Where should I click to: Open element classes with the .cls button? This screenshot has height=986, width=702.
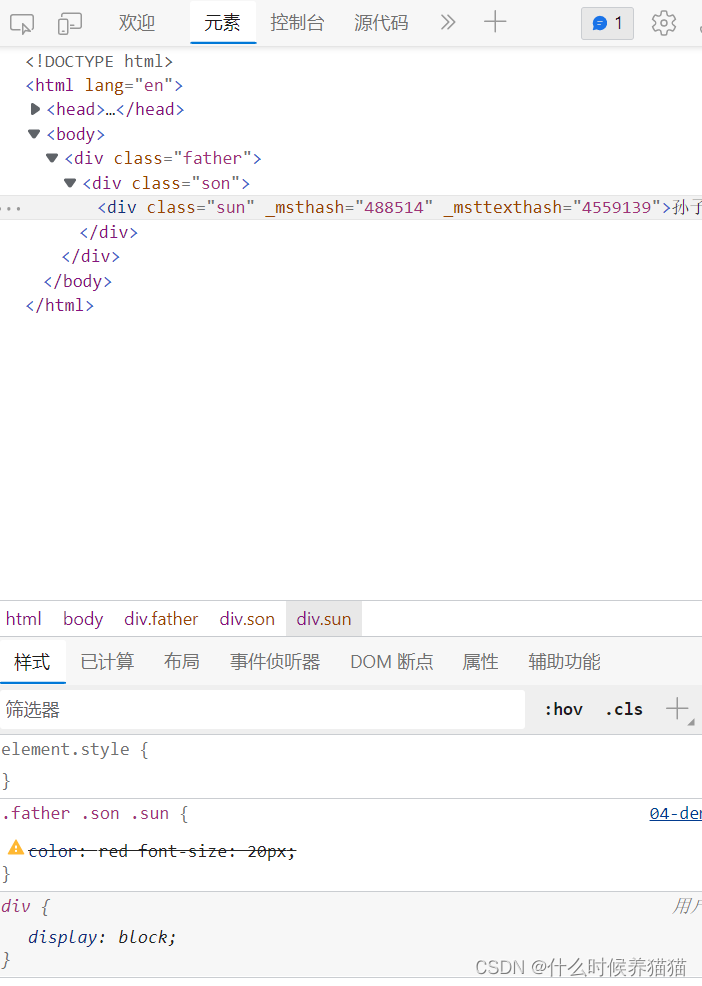pos(623,708)
